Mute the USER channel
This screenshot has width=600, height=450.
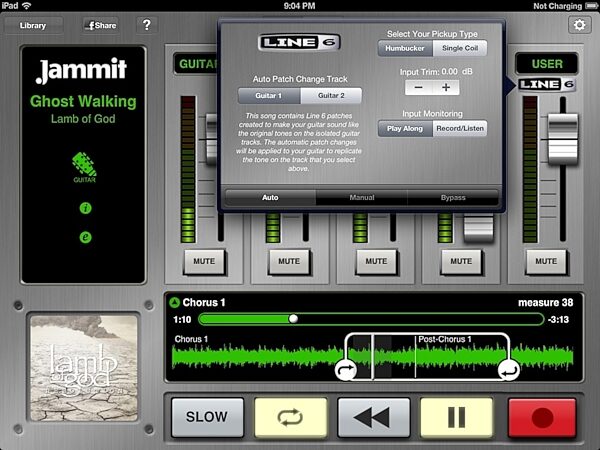click(x=546, y=261)
